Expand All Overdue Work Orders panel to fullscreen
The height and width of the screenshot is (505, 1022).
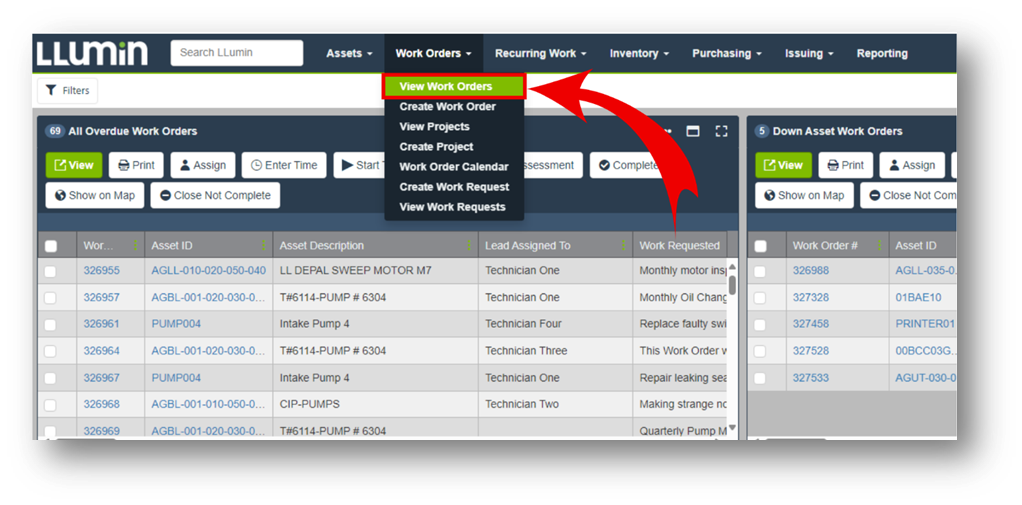click(721, 131)
